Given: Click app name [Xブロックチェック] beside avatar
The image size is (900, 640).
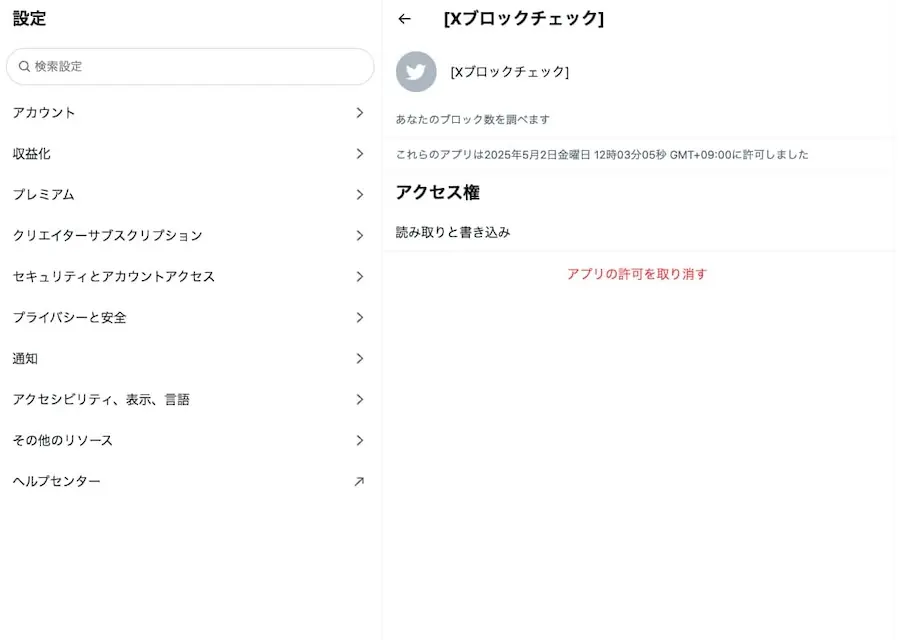Looking at the screenshot, I should coord(510,72).
